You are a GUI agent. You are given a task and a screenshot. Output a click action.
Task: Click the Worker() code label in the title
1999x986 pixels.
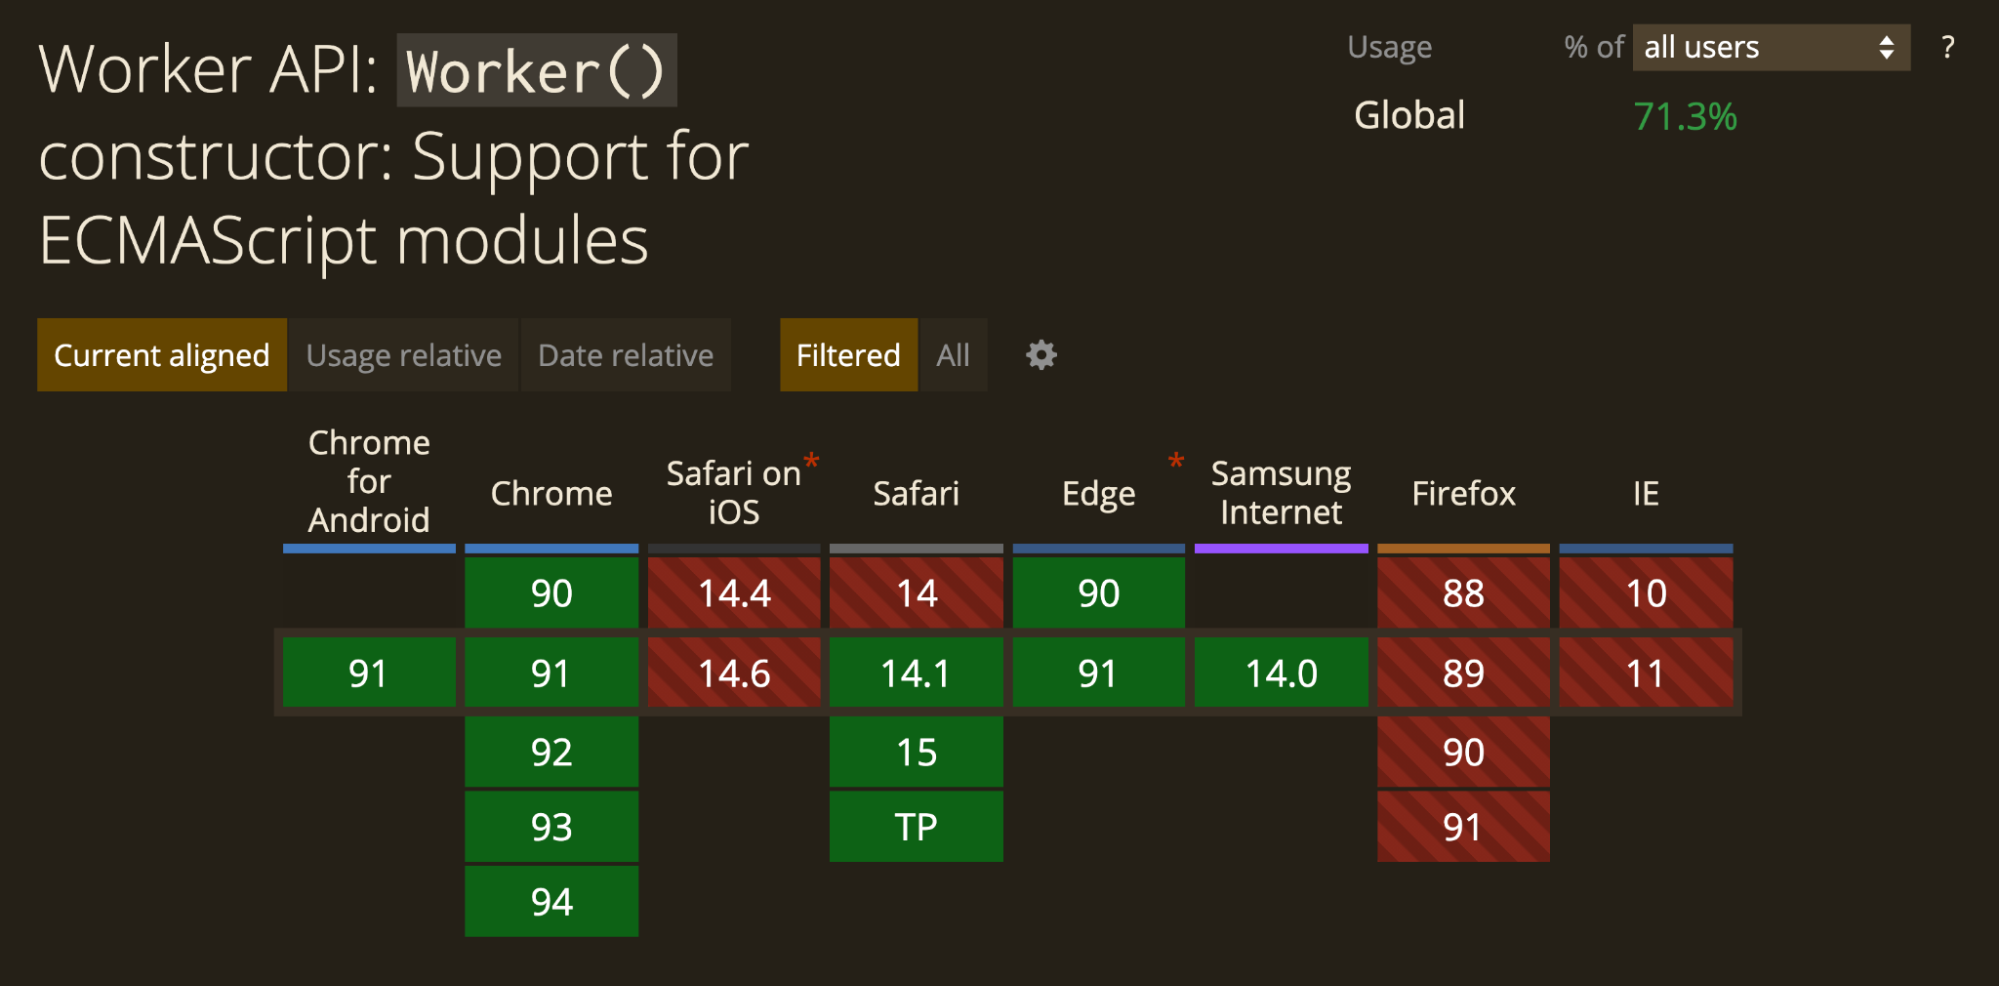(x=536, y=68)
